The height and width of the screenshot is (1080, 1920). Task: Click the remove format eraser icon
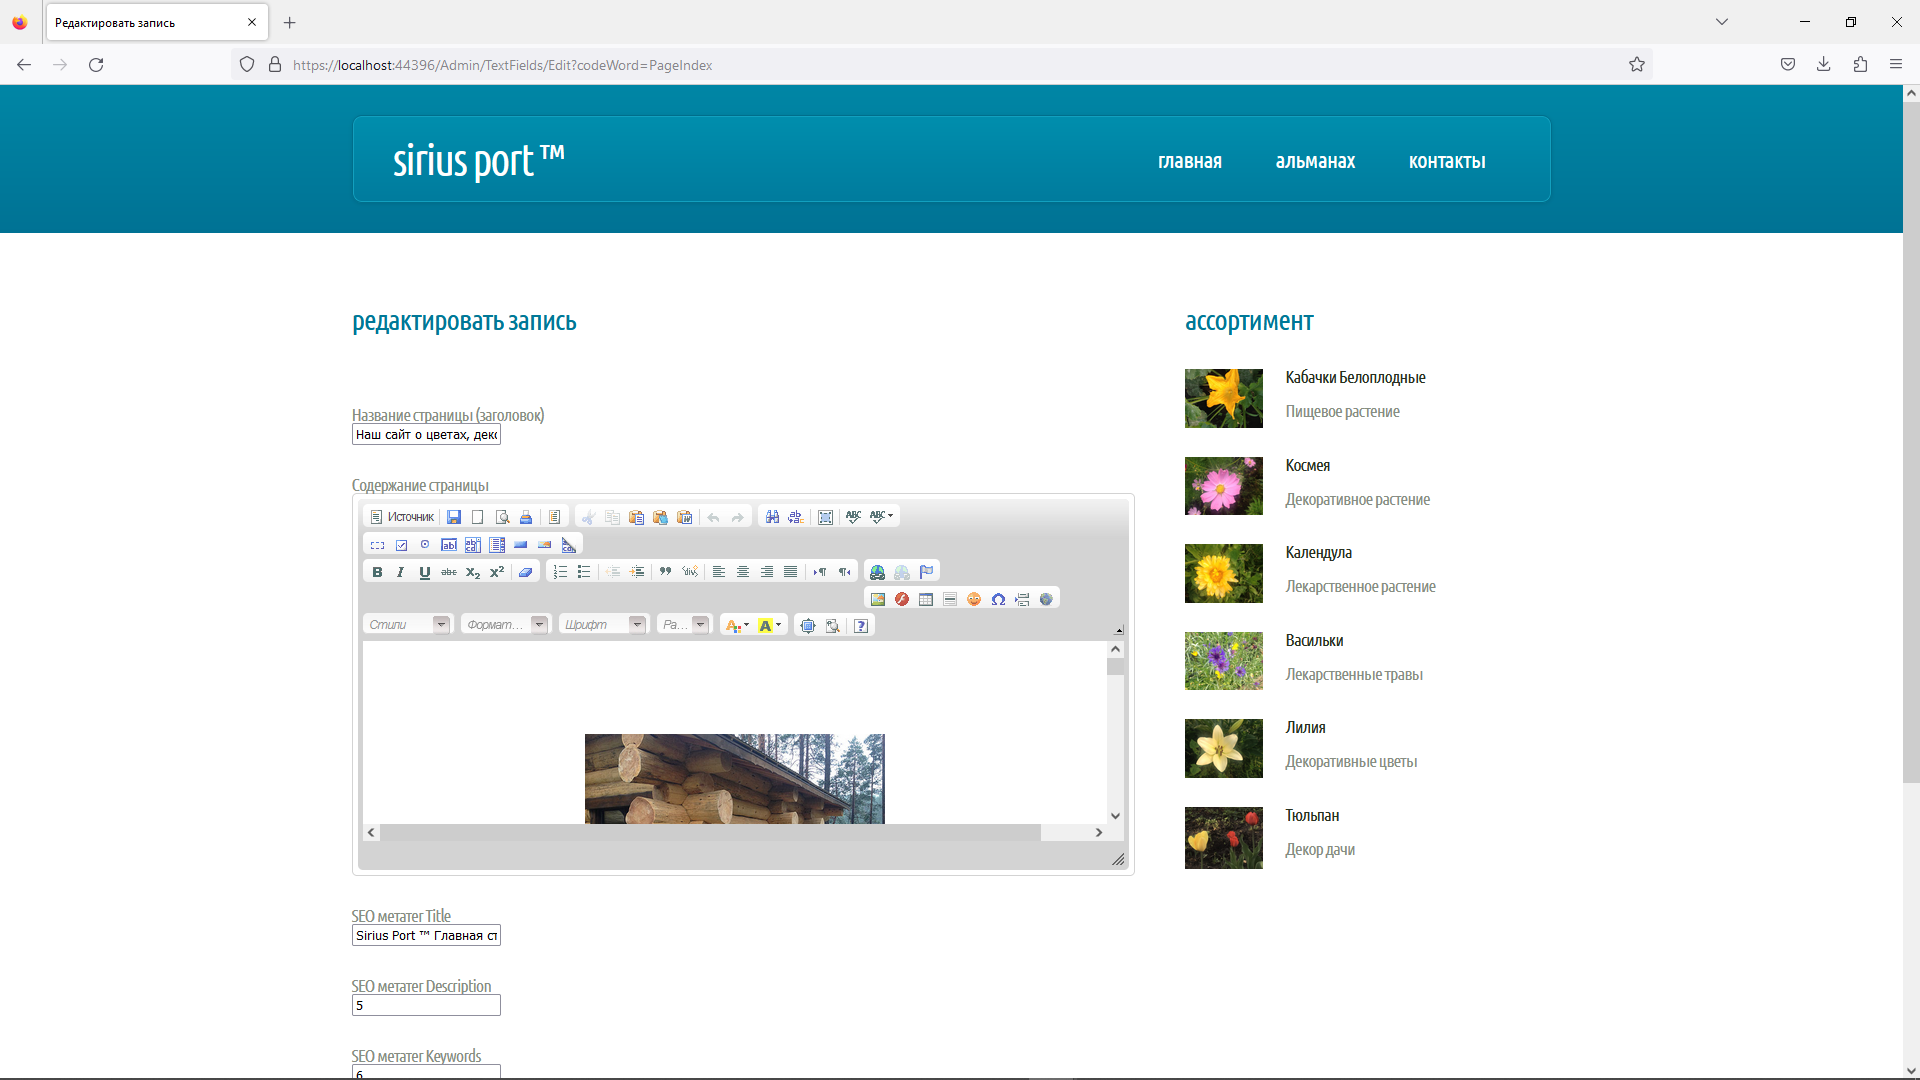click(525, 572)
